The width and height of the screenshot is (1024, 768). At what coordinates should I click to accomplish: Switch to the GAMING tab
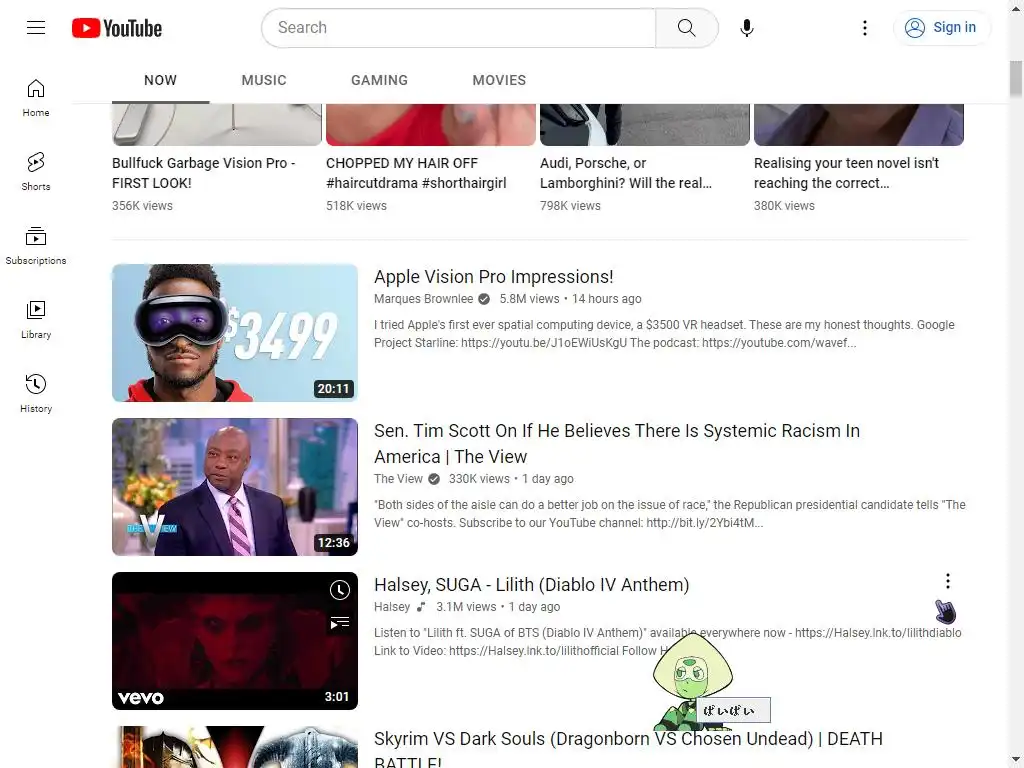[x=379, y=80]
